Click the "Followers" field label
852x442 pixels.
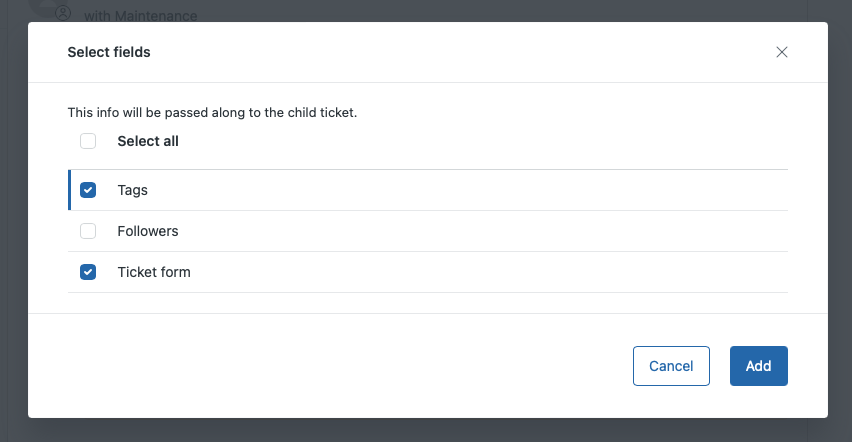pos(148,231)
